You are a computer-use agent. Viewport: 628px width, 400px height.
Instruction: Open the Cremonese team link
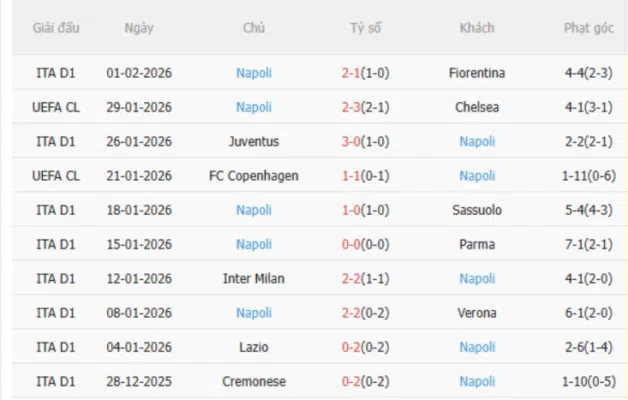[x=254, y=381]
